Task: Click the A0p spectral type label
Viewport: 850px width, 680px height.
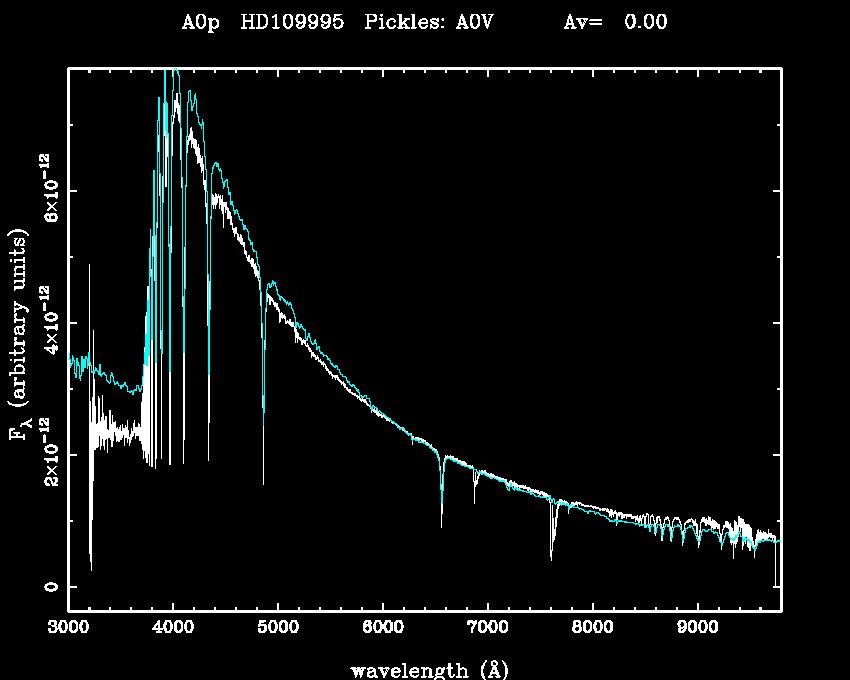Action: click(202, 23)
